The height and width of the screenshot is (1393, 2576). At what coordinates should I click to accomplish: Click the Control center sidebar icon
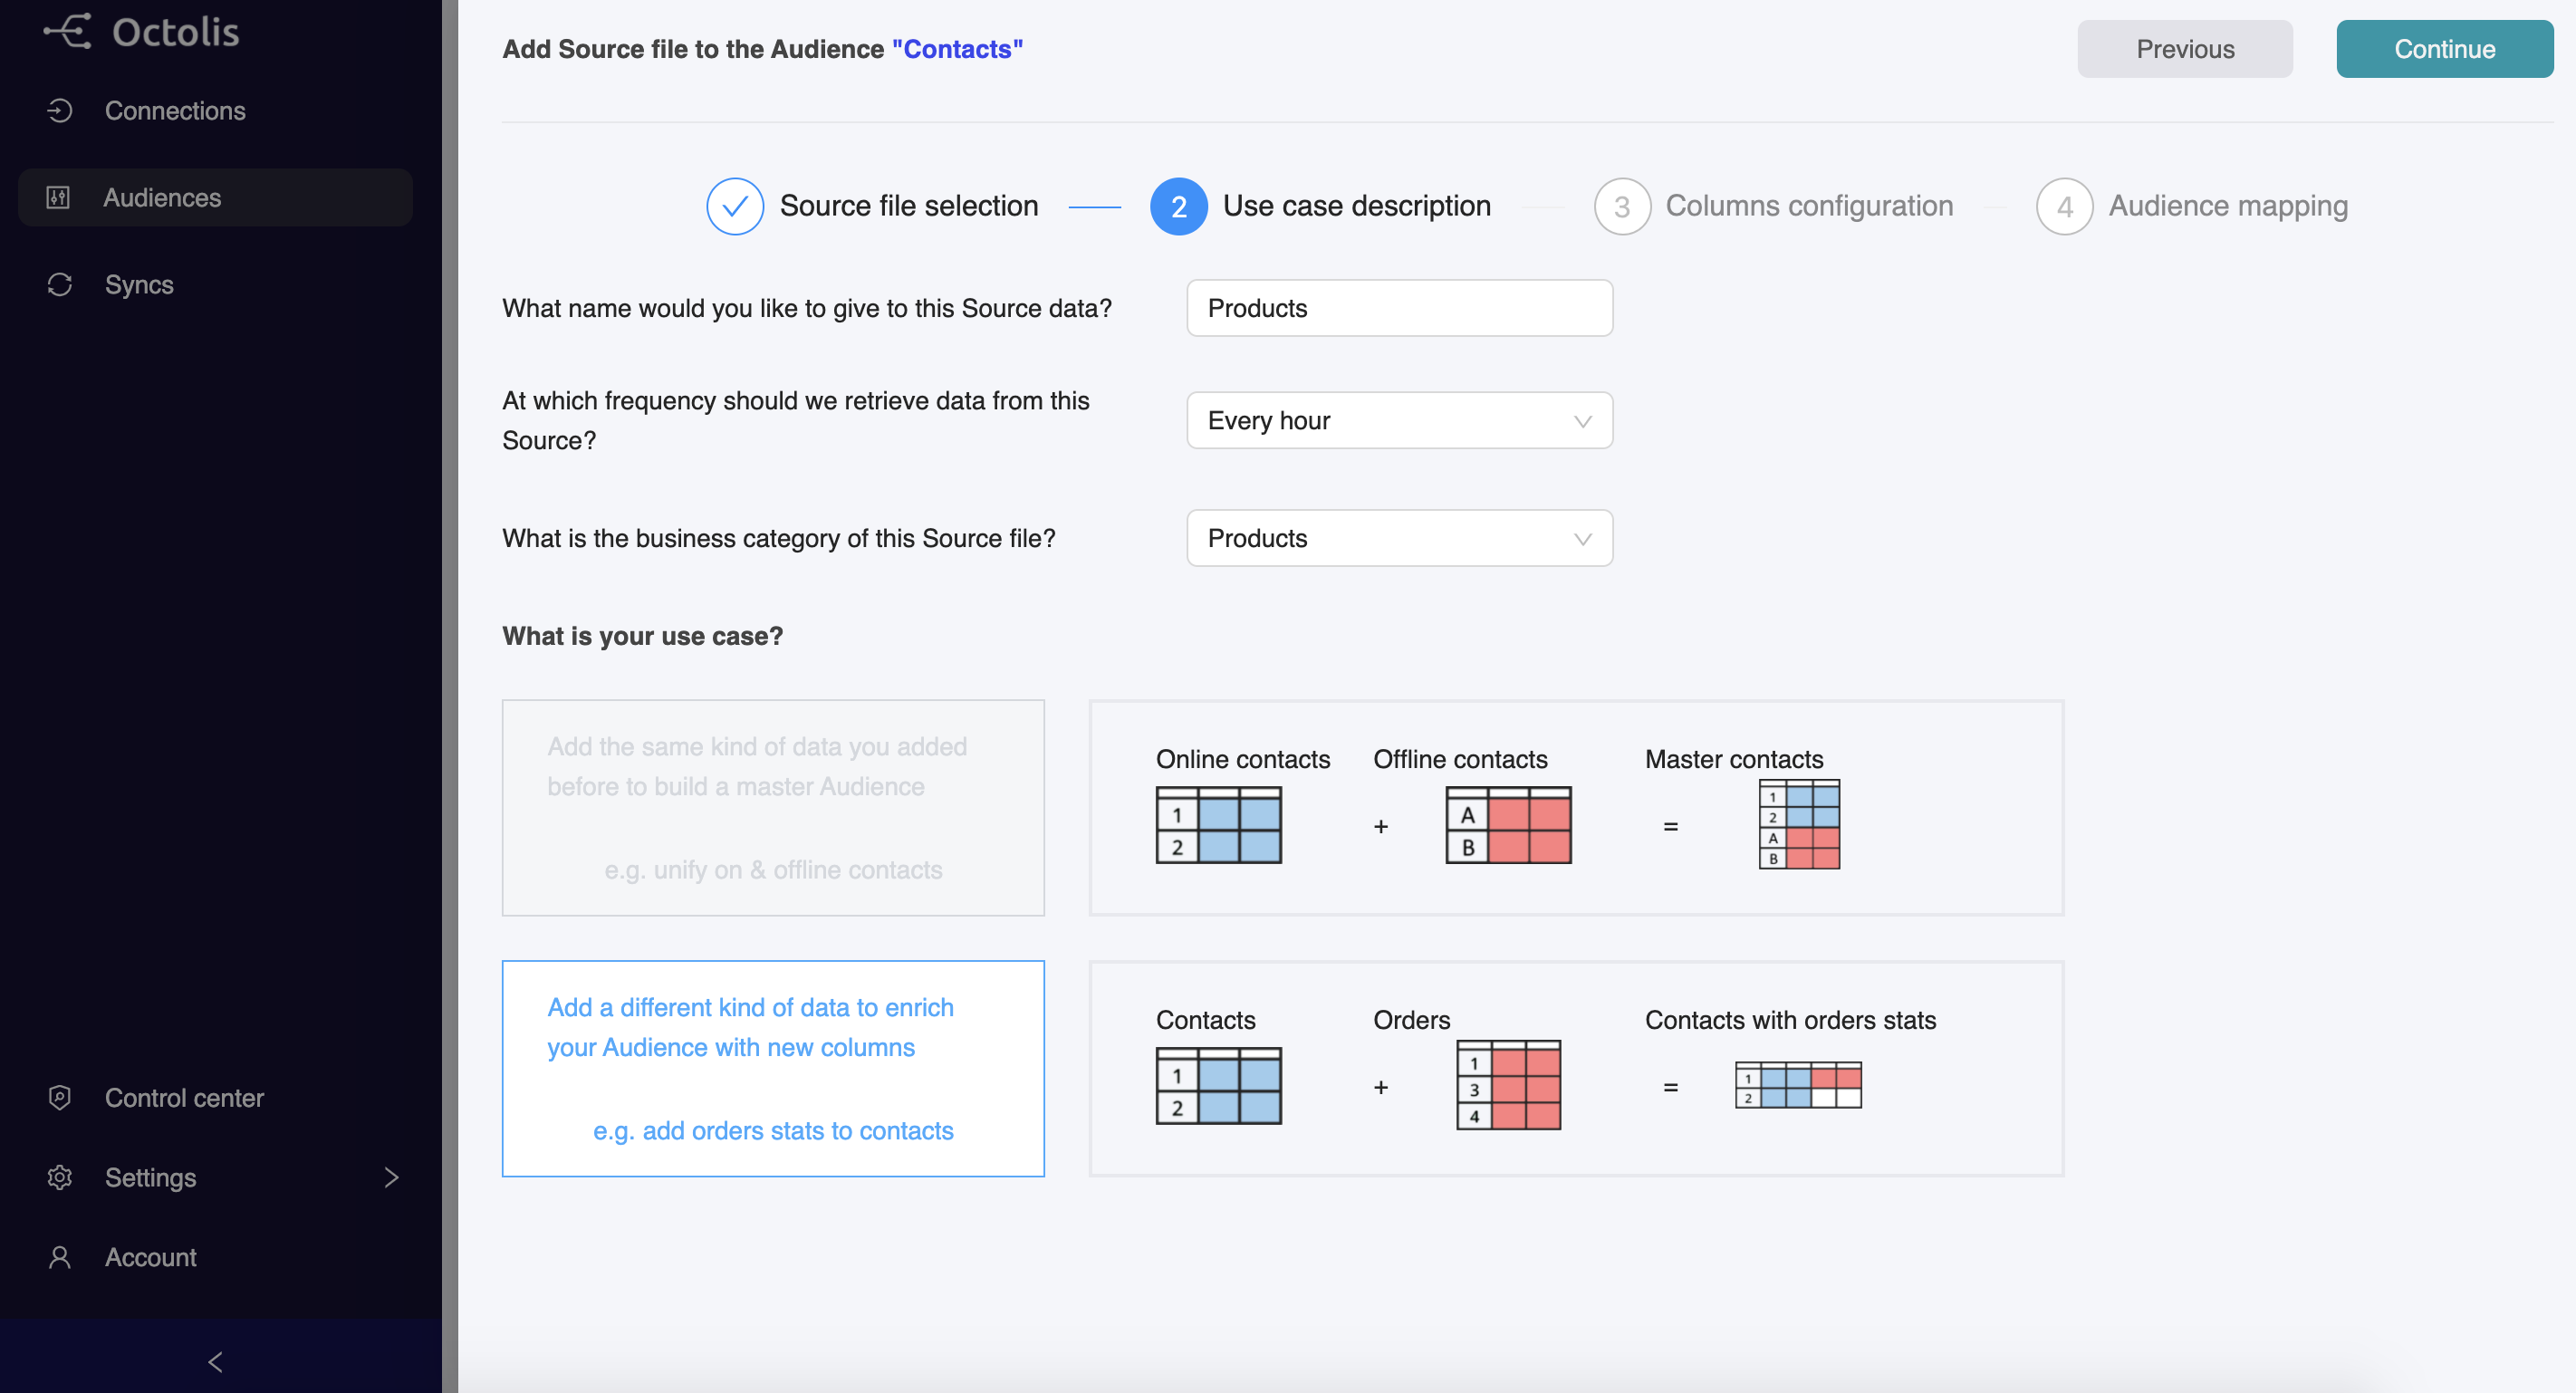tap(60, 1096)
